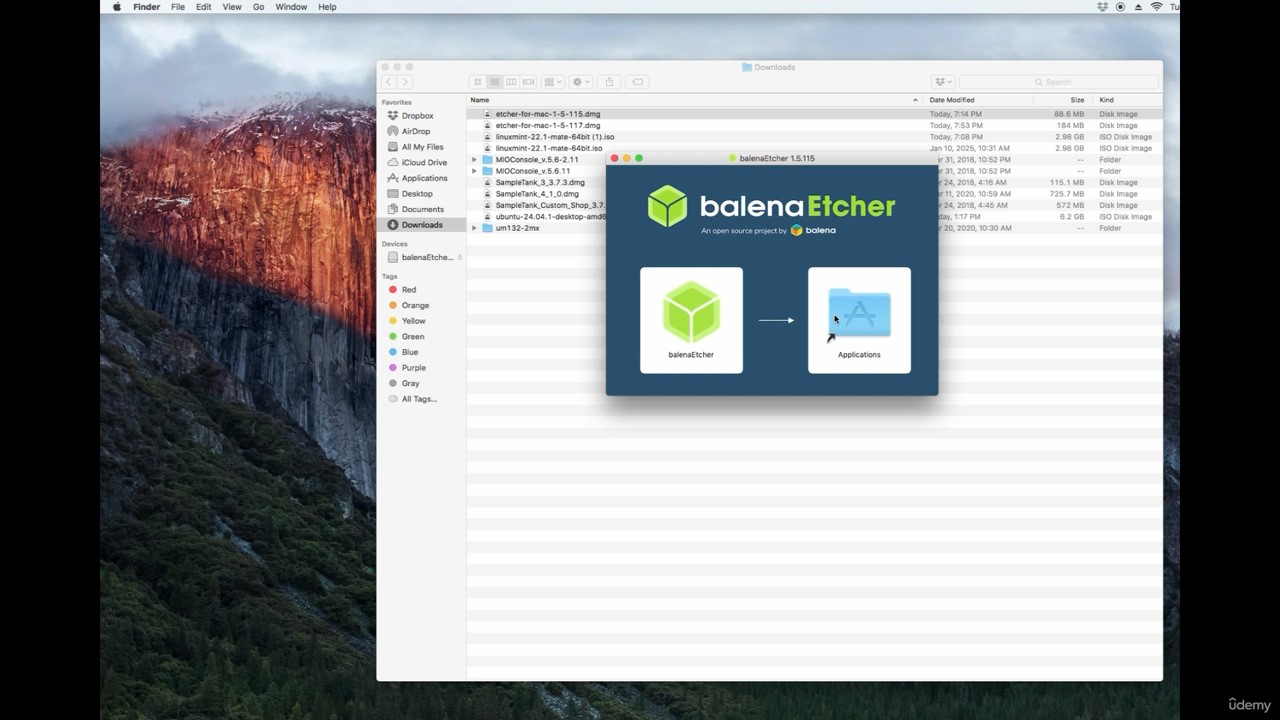Image resolution: width=1280 pixels, height=720 pixels.
Task: Open the Wi-Fi menu bar icon
Action: coord(1157,7)
